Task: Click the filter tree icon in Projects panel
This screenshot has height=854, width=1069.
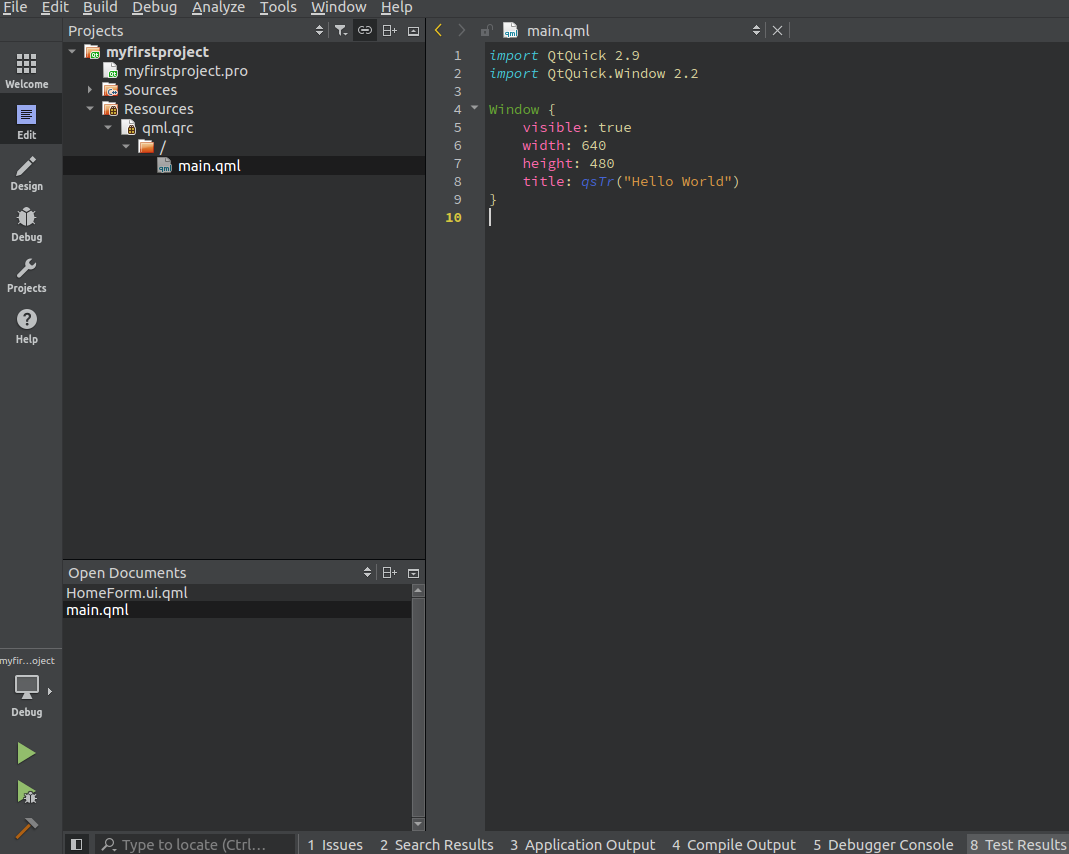Action: 341,31
